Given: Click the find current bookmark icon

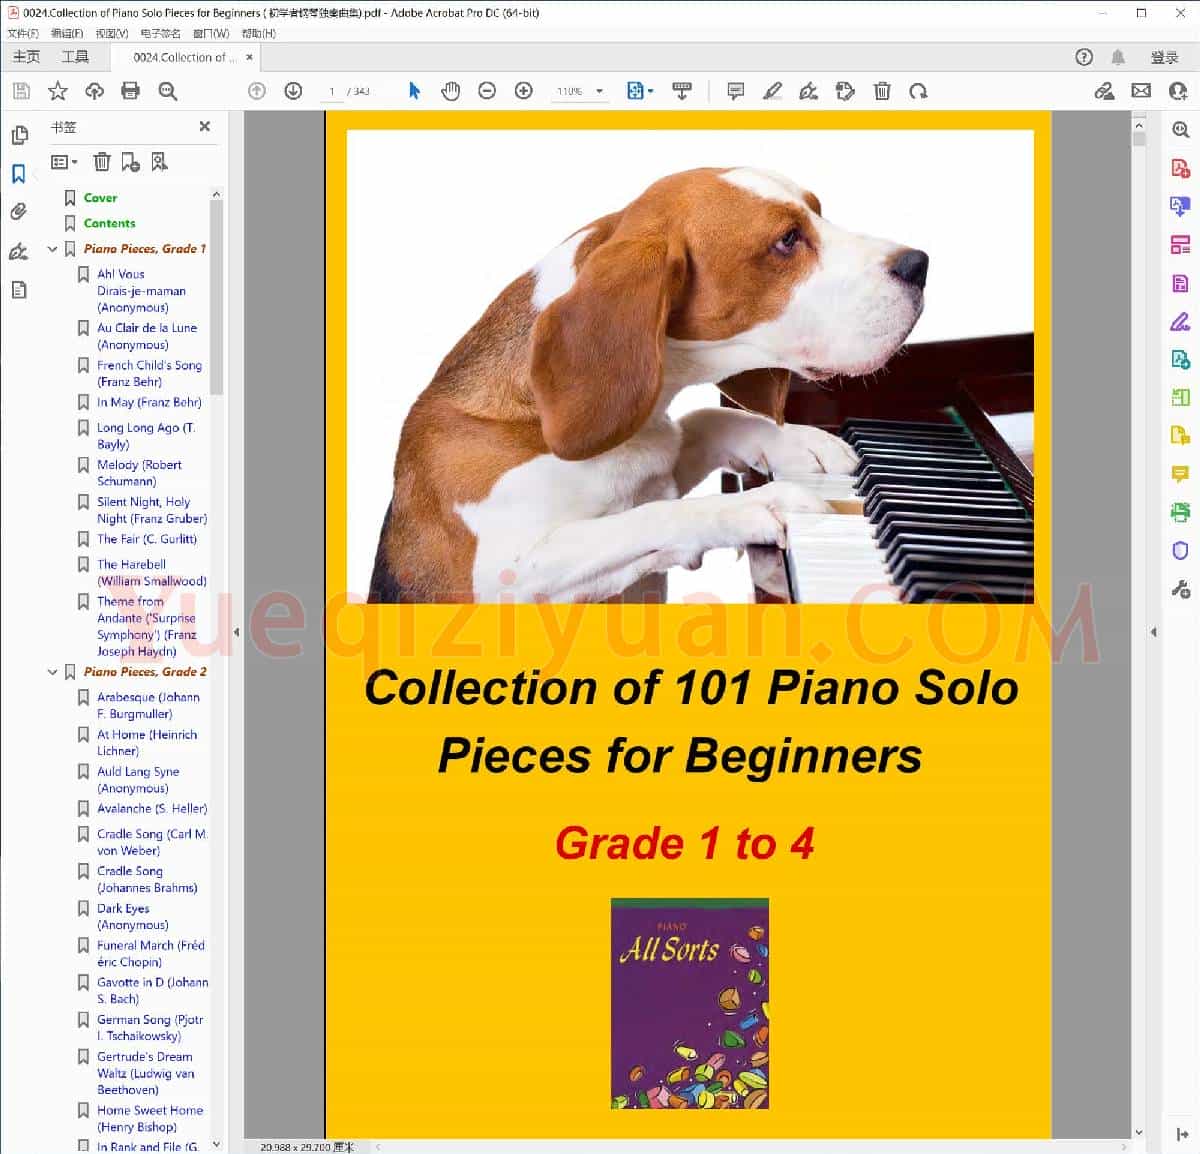Looking at the screenshot, I should point(159,162).
